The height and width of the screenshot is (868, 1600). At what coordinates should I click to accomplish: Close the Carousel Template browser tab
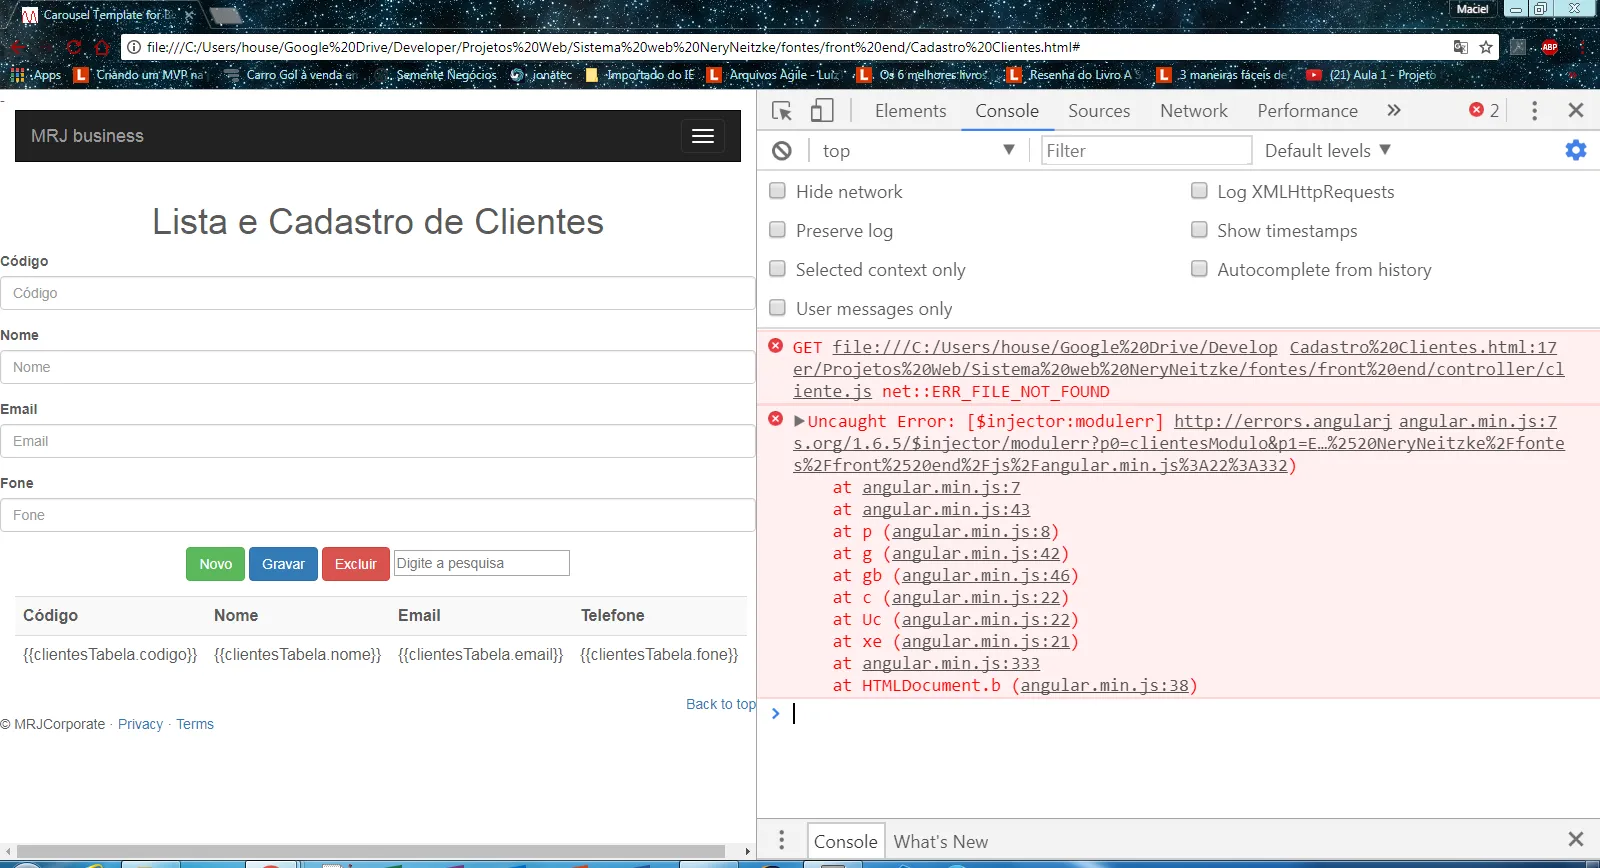[188, 15]
